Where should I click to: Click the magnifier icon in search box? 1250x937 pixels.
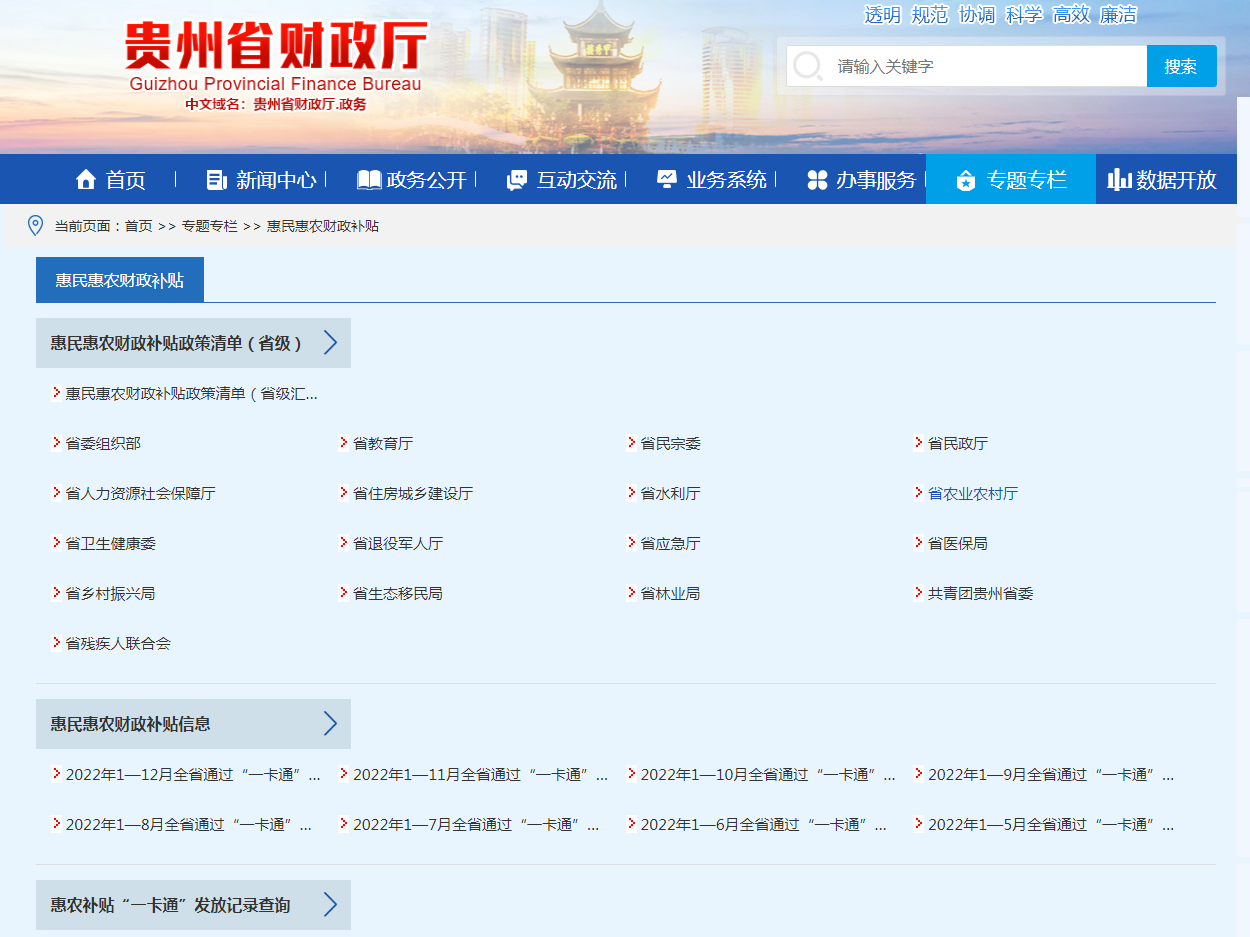pos(807,67)
